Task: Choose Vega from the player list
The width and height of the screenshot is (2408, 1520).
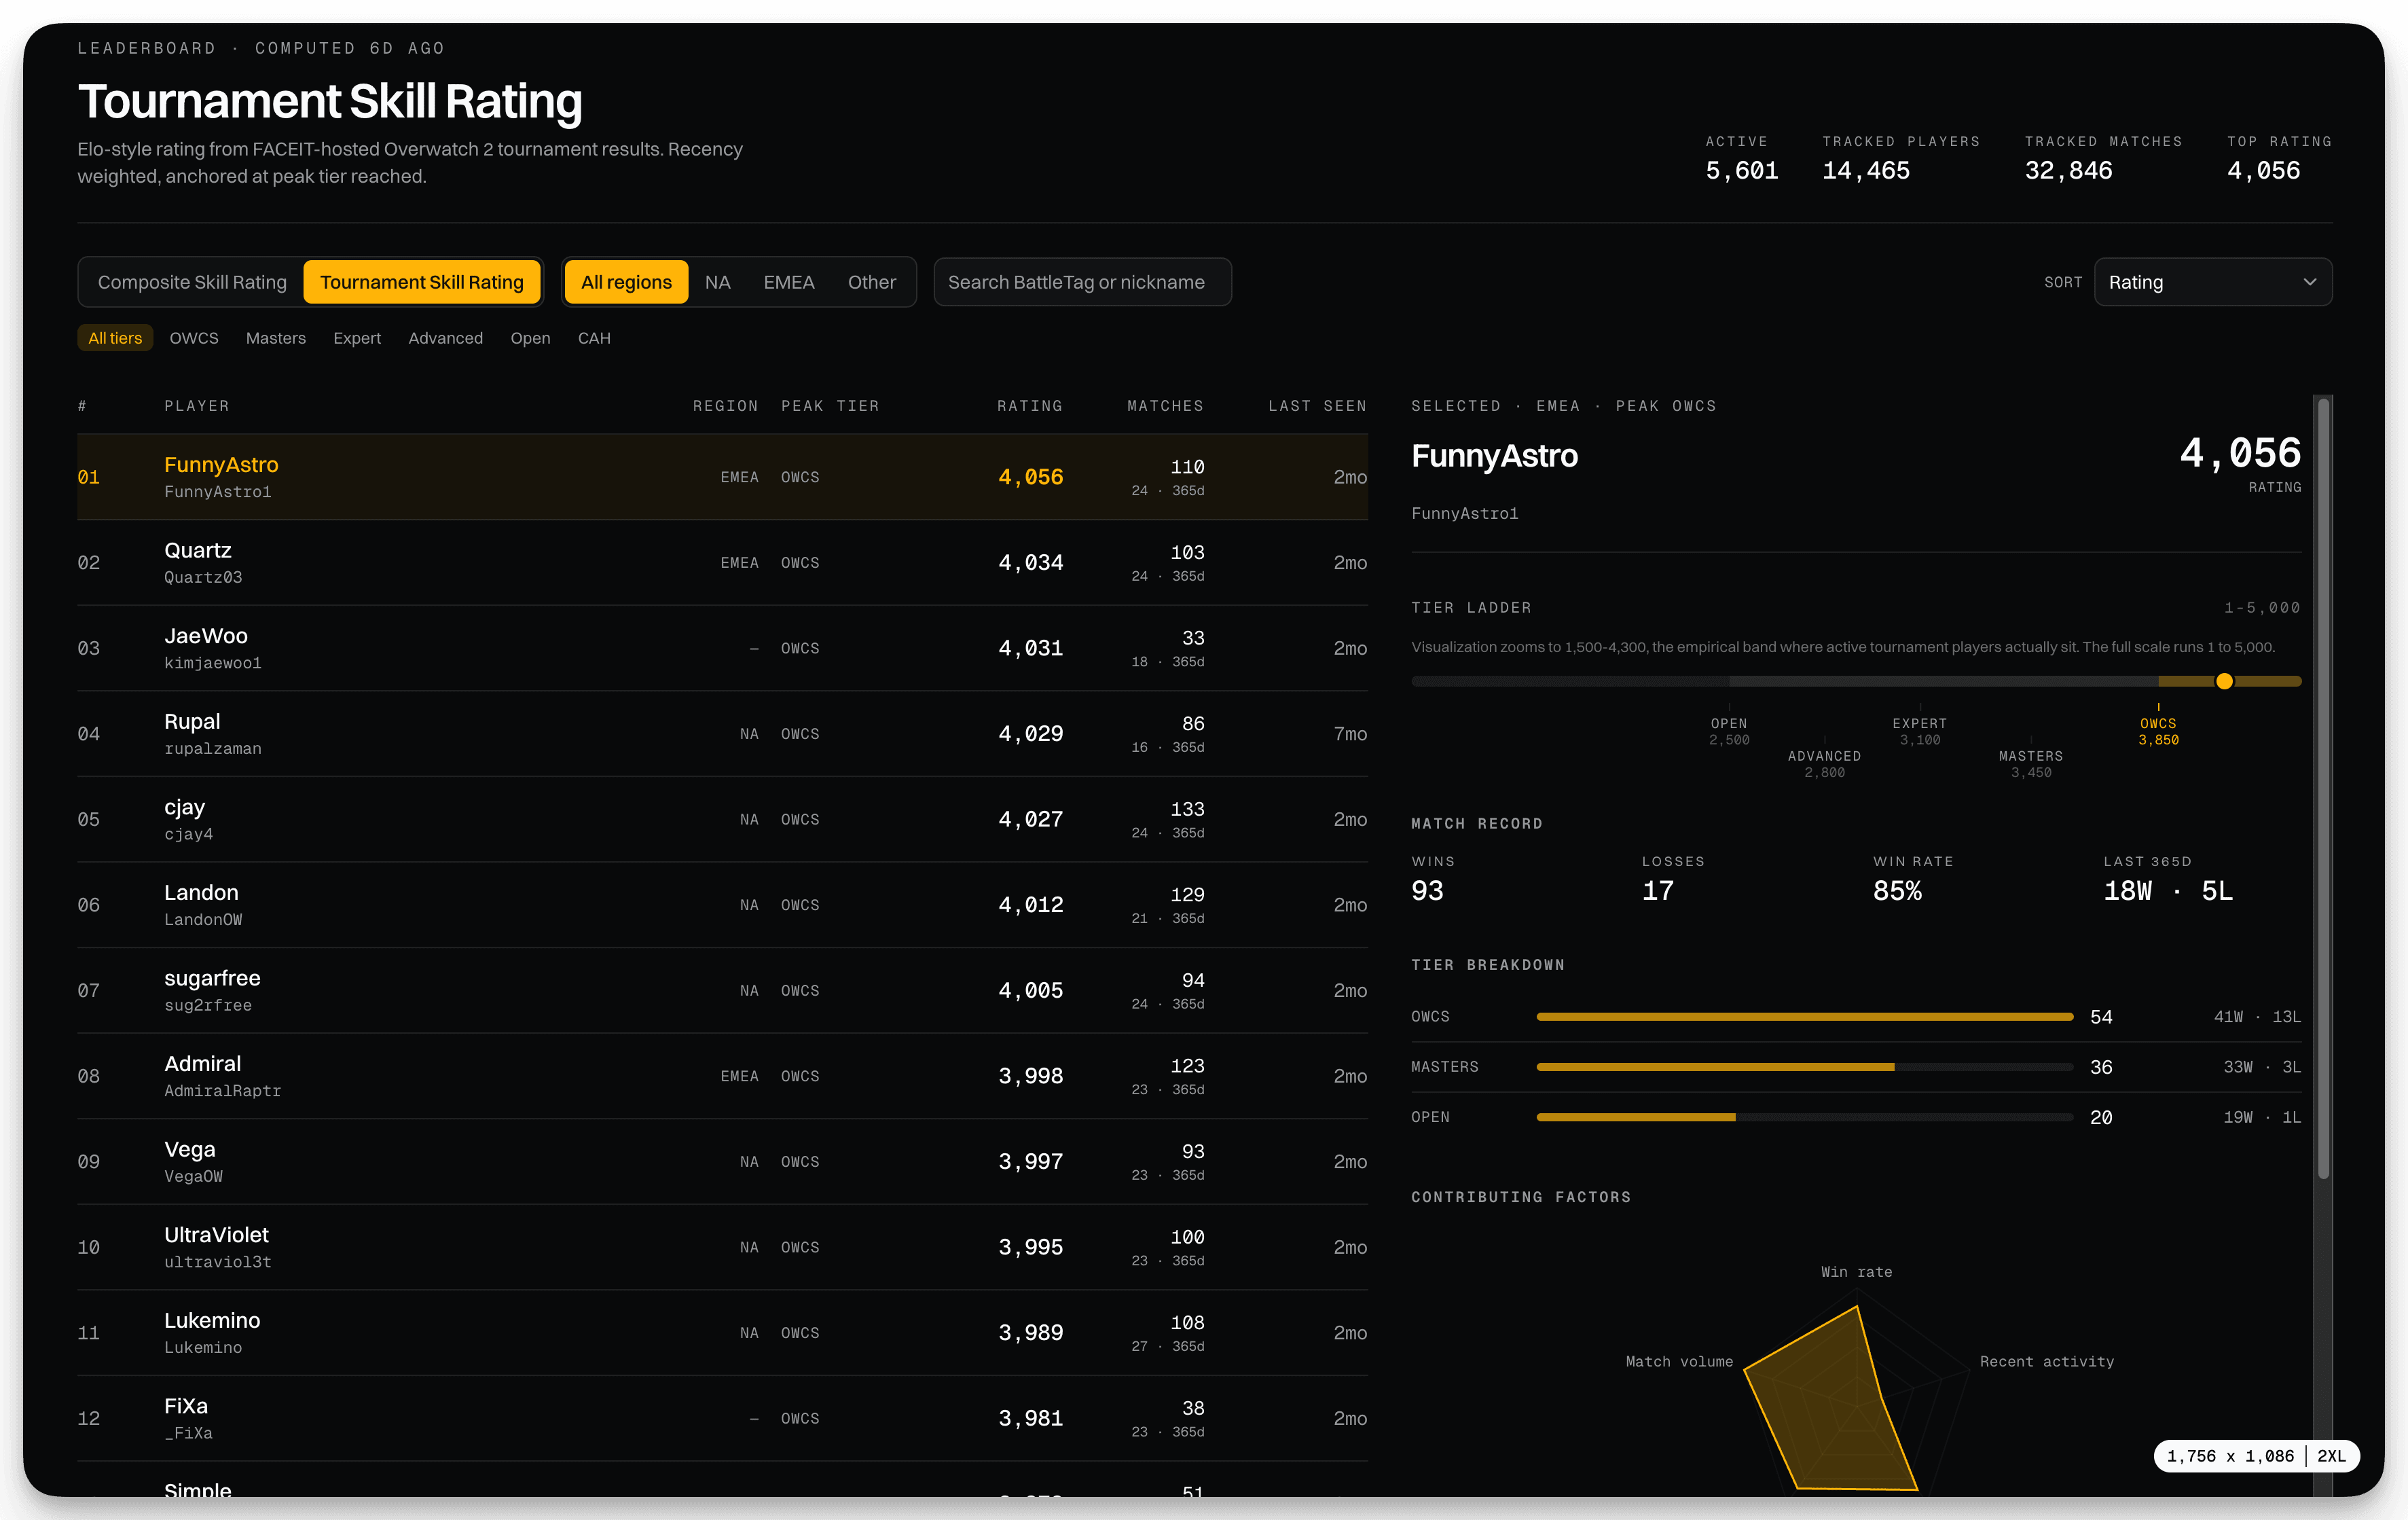Action: 722,1161
